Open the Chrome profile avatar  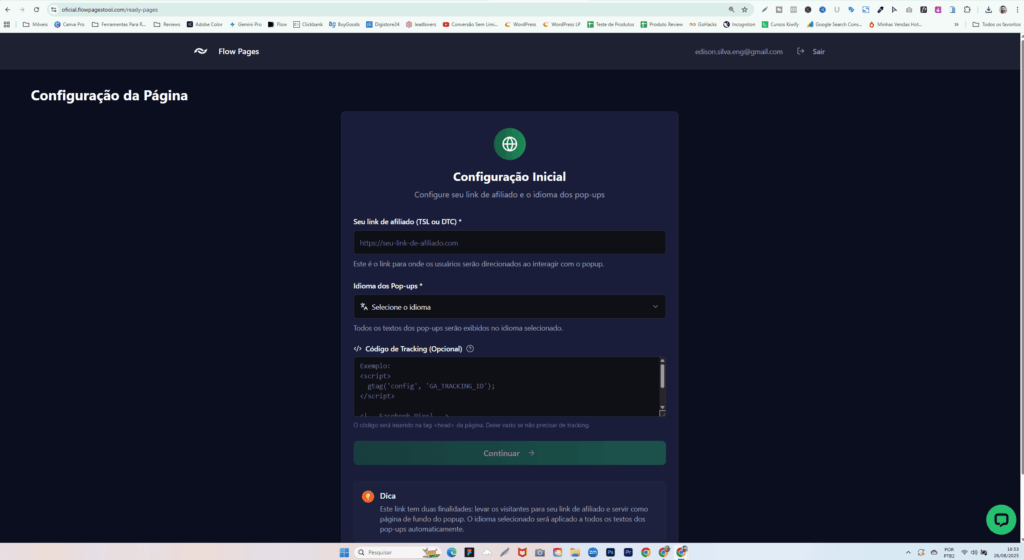click(1003, 10)
